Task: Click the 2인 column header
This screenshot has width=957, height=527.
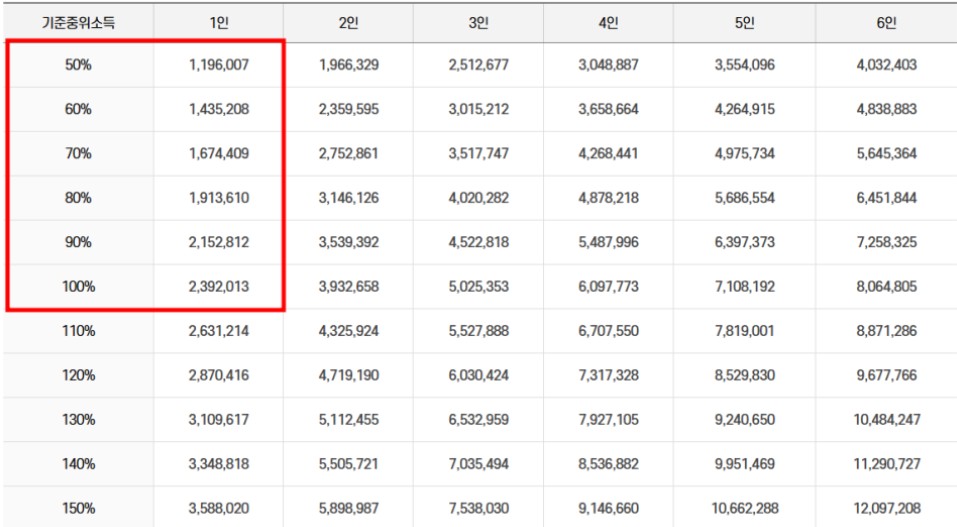Action: click(348, 23)
